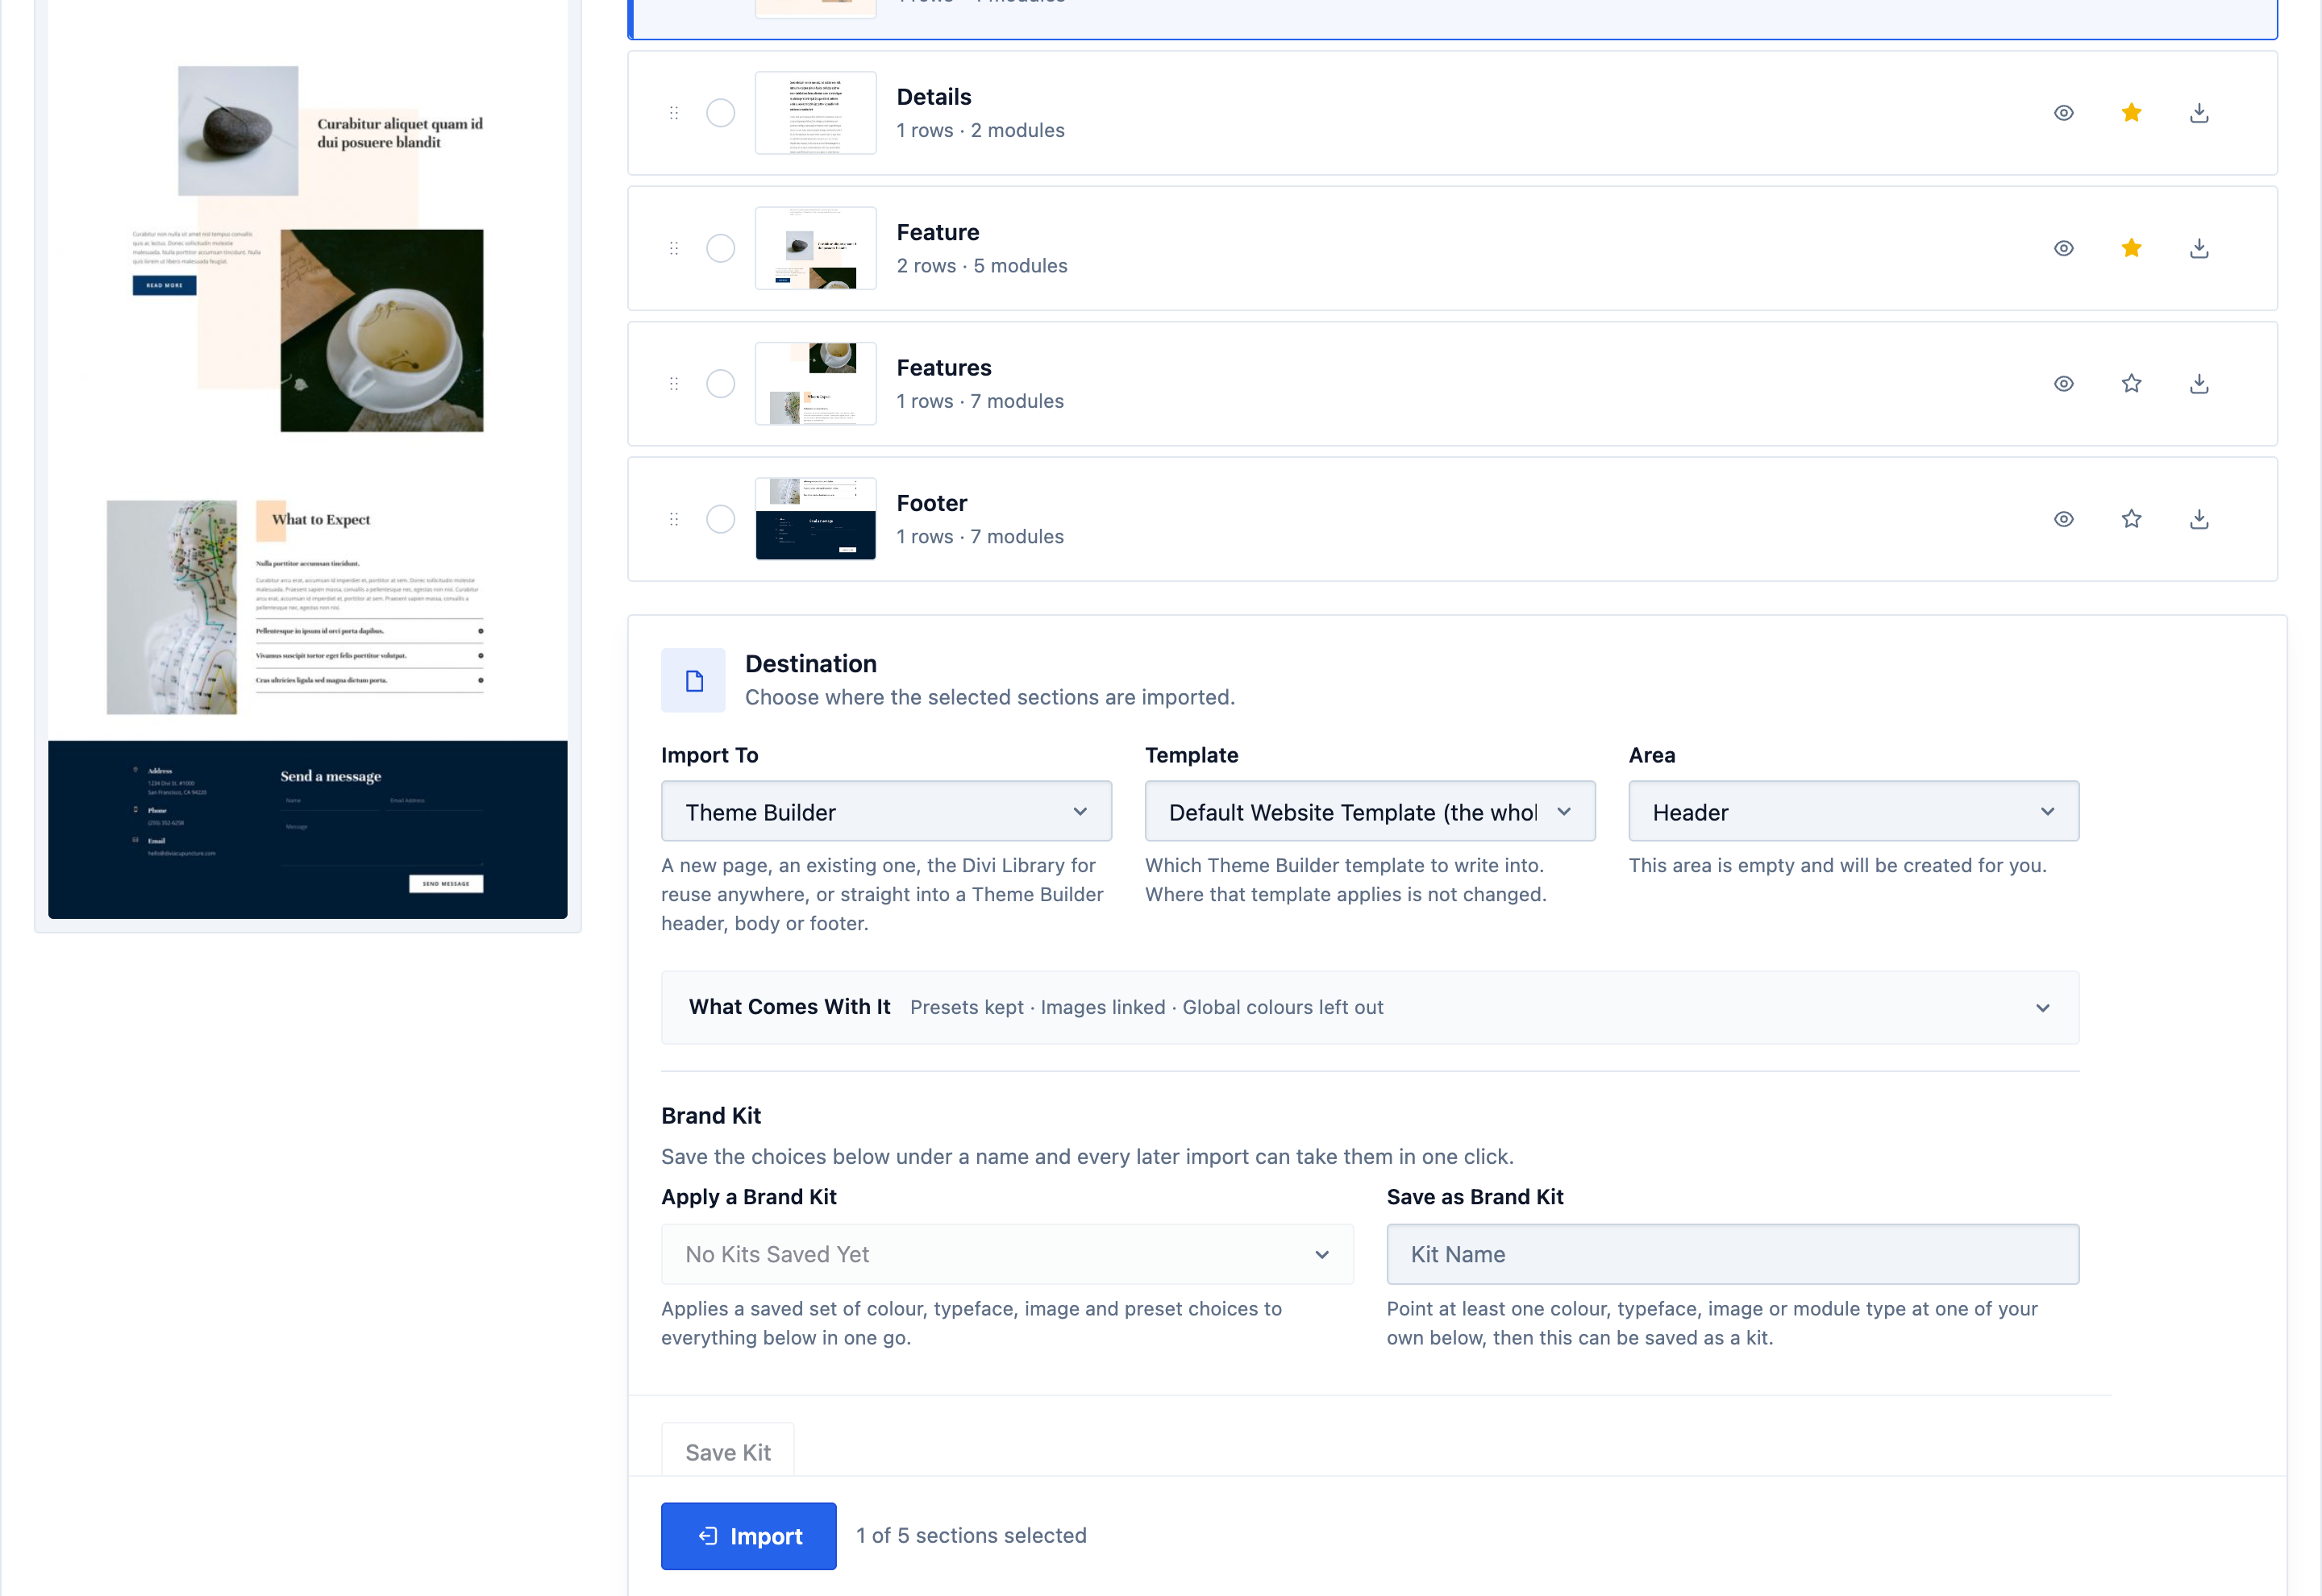Open the Area dropdown showing Header
Viewport: 2322px width, 1596px height.
1854,812
